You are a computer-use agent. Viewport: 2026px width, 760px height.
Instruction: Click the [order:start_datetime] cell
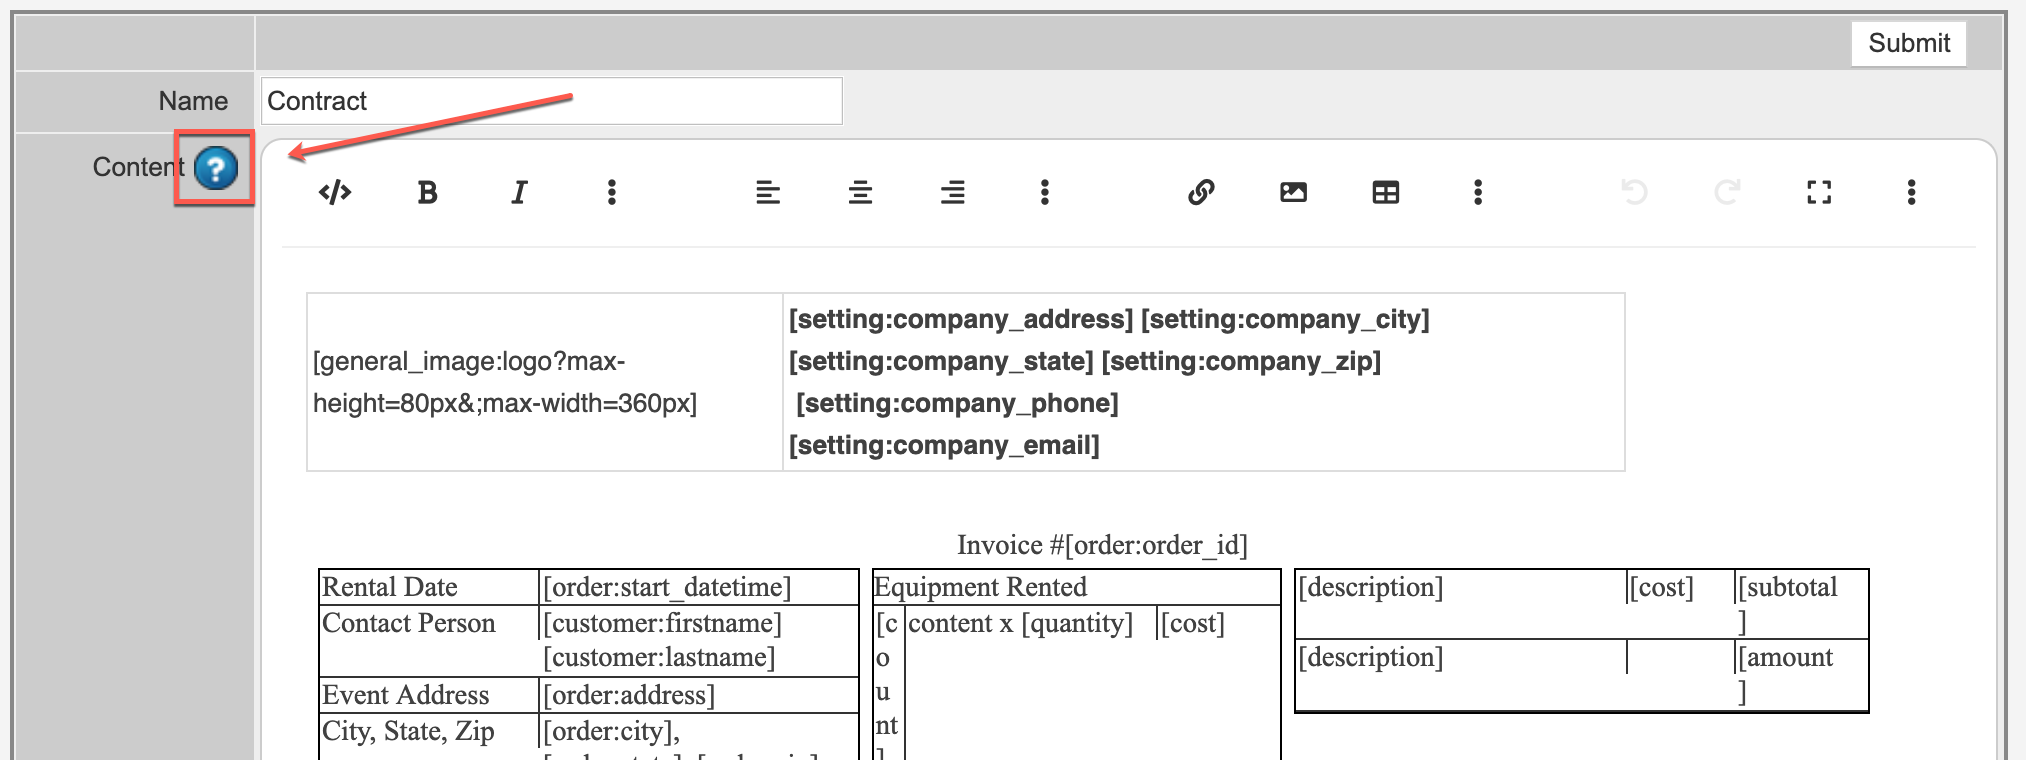698,587
